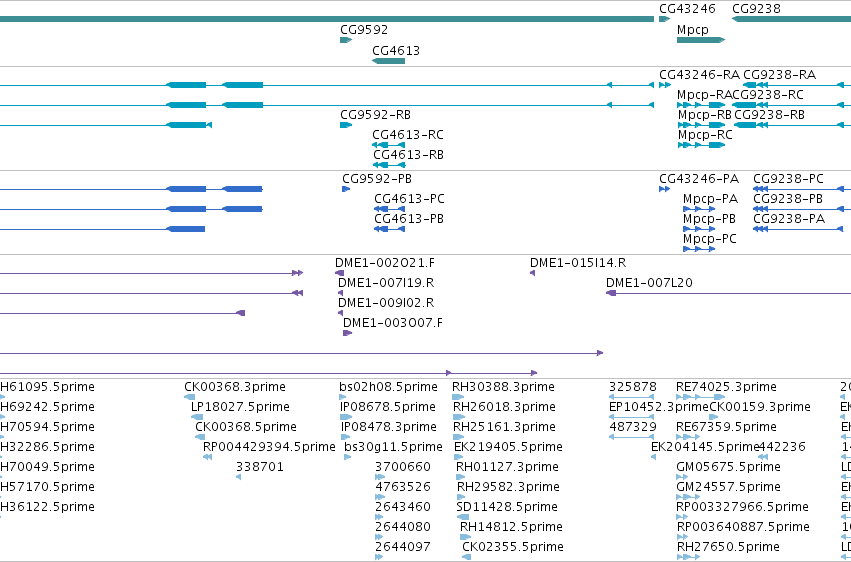Click EST IP08678.5prime label
This screenshot has width=851, height=562.
[x=389, y=407]
